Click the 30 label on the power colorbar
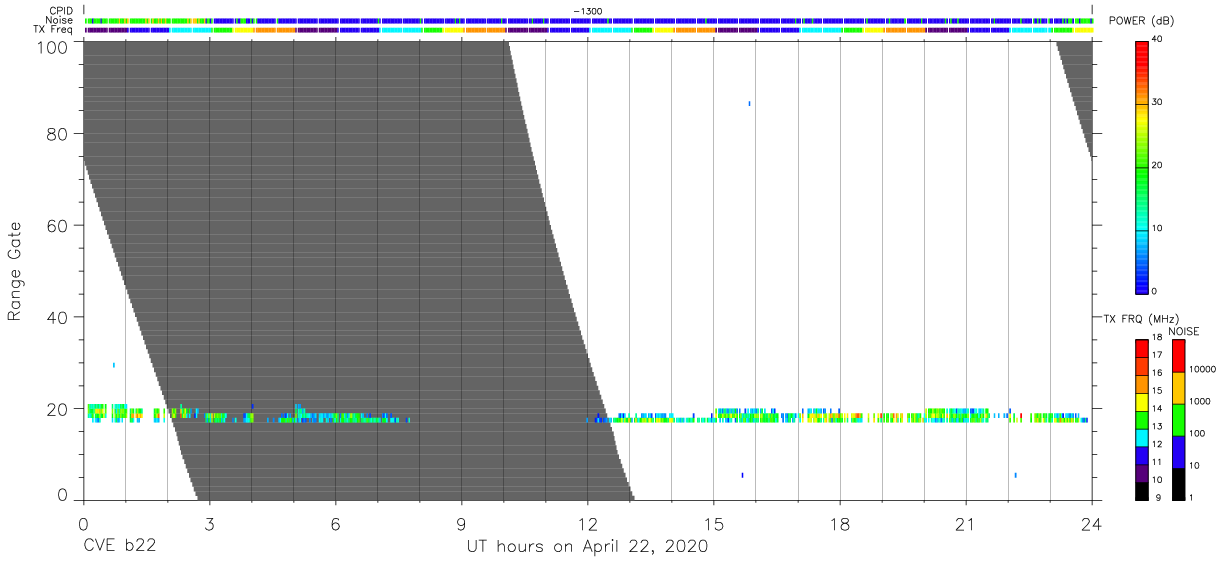 tap(1158, 102)
